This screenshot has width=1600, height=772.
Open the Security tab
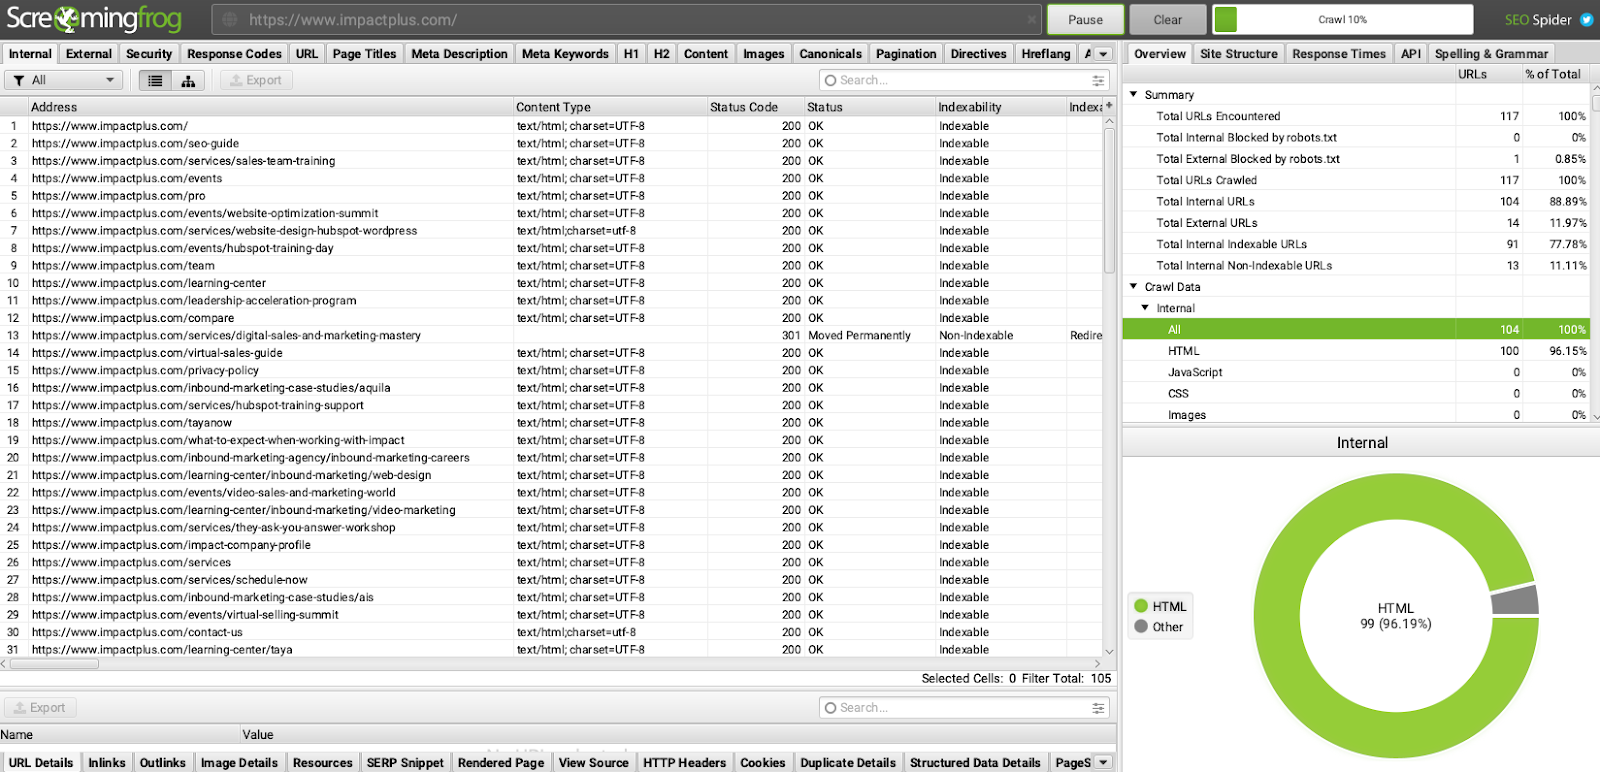(x=149, y=54)
